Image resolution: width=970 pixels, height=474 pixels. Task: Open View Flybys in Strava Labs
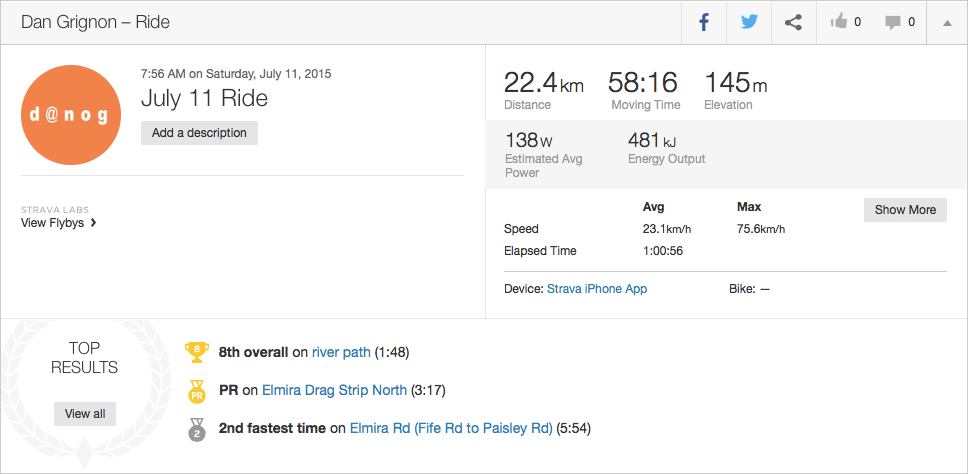click(x=58, y=223)
